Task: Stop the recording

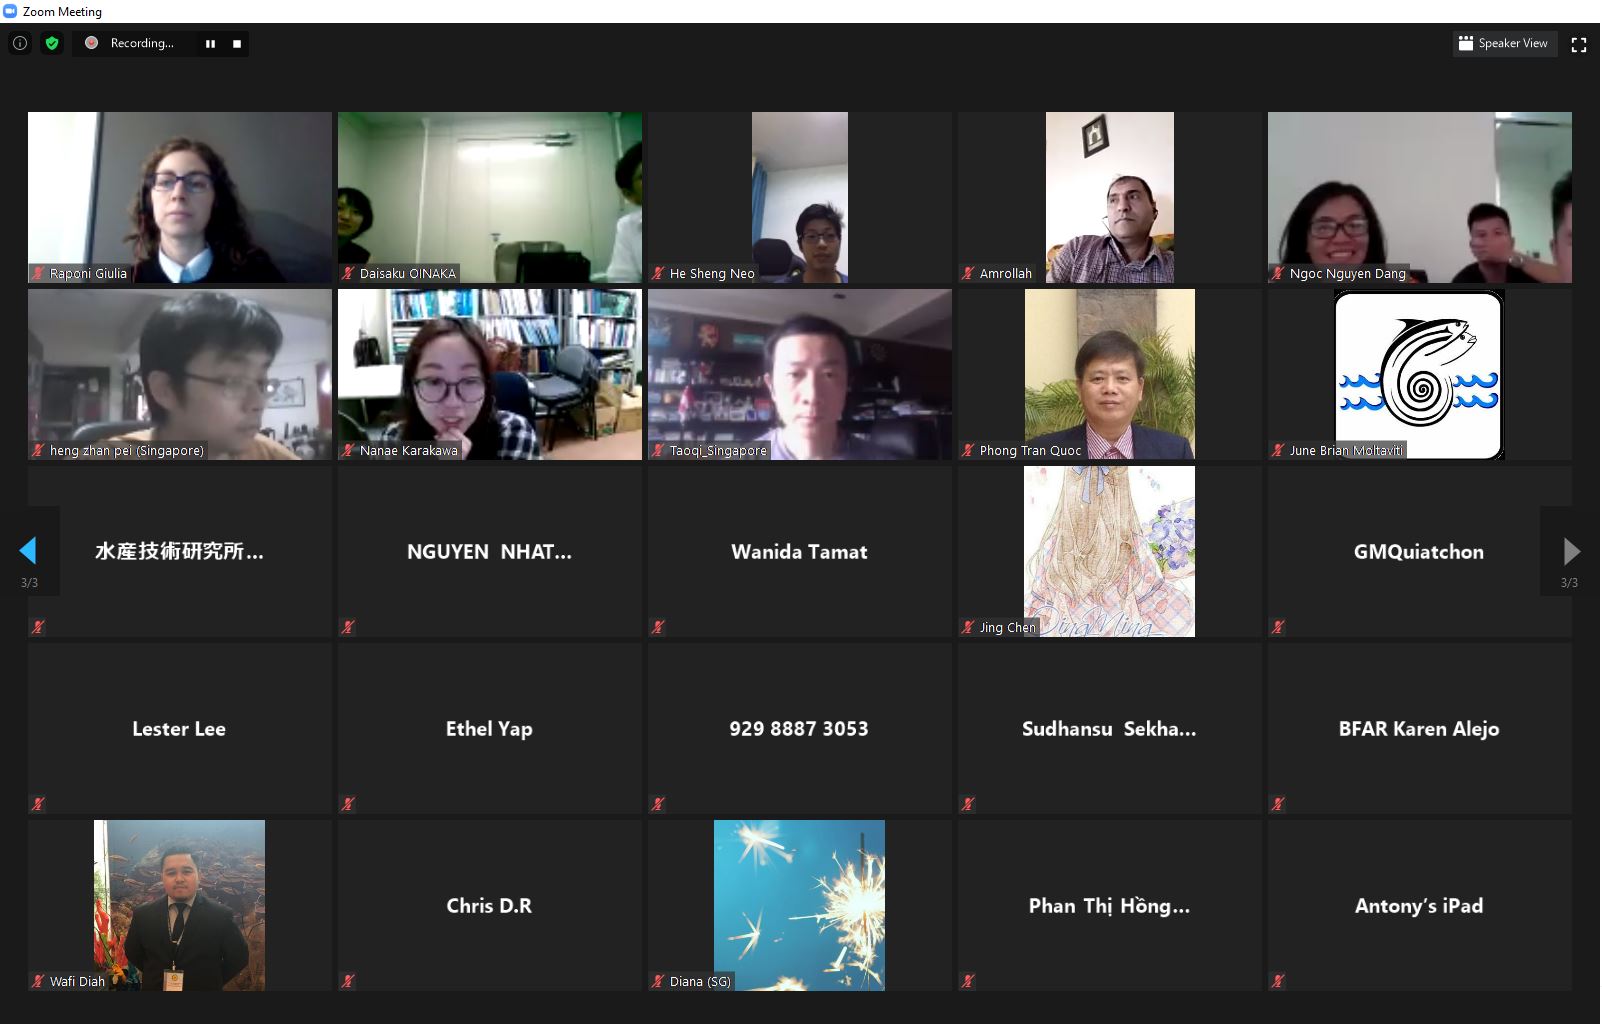Action: coord(237,44)
